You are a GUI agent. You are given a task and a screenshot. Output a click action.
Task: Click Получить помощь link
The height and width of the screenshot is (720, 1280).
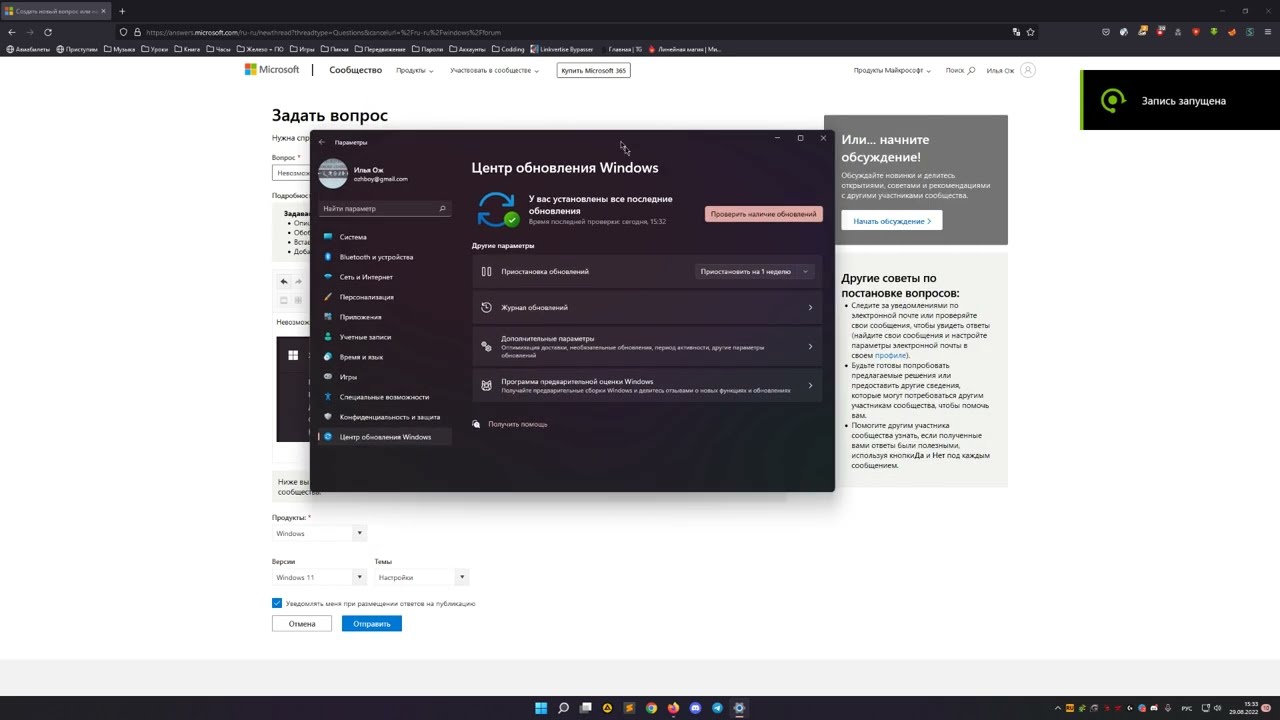coord(517,424)
